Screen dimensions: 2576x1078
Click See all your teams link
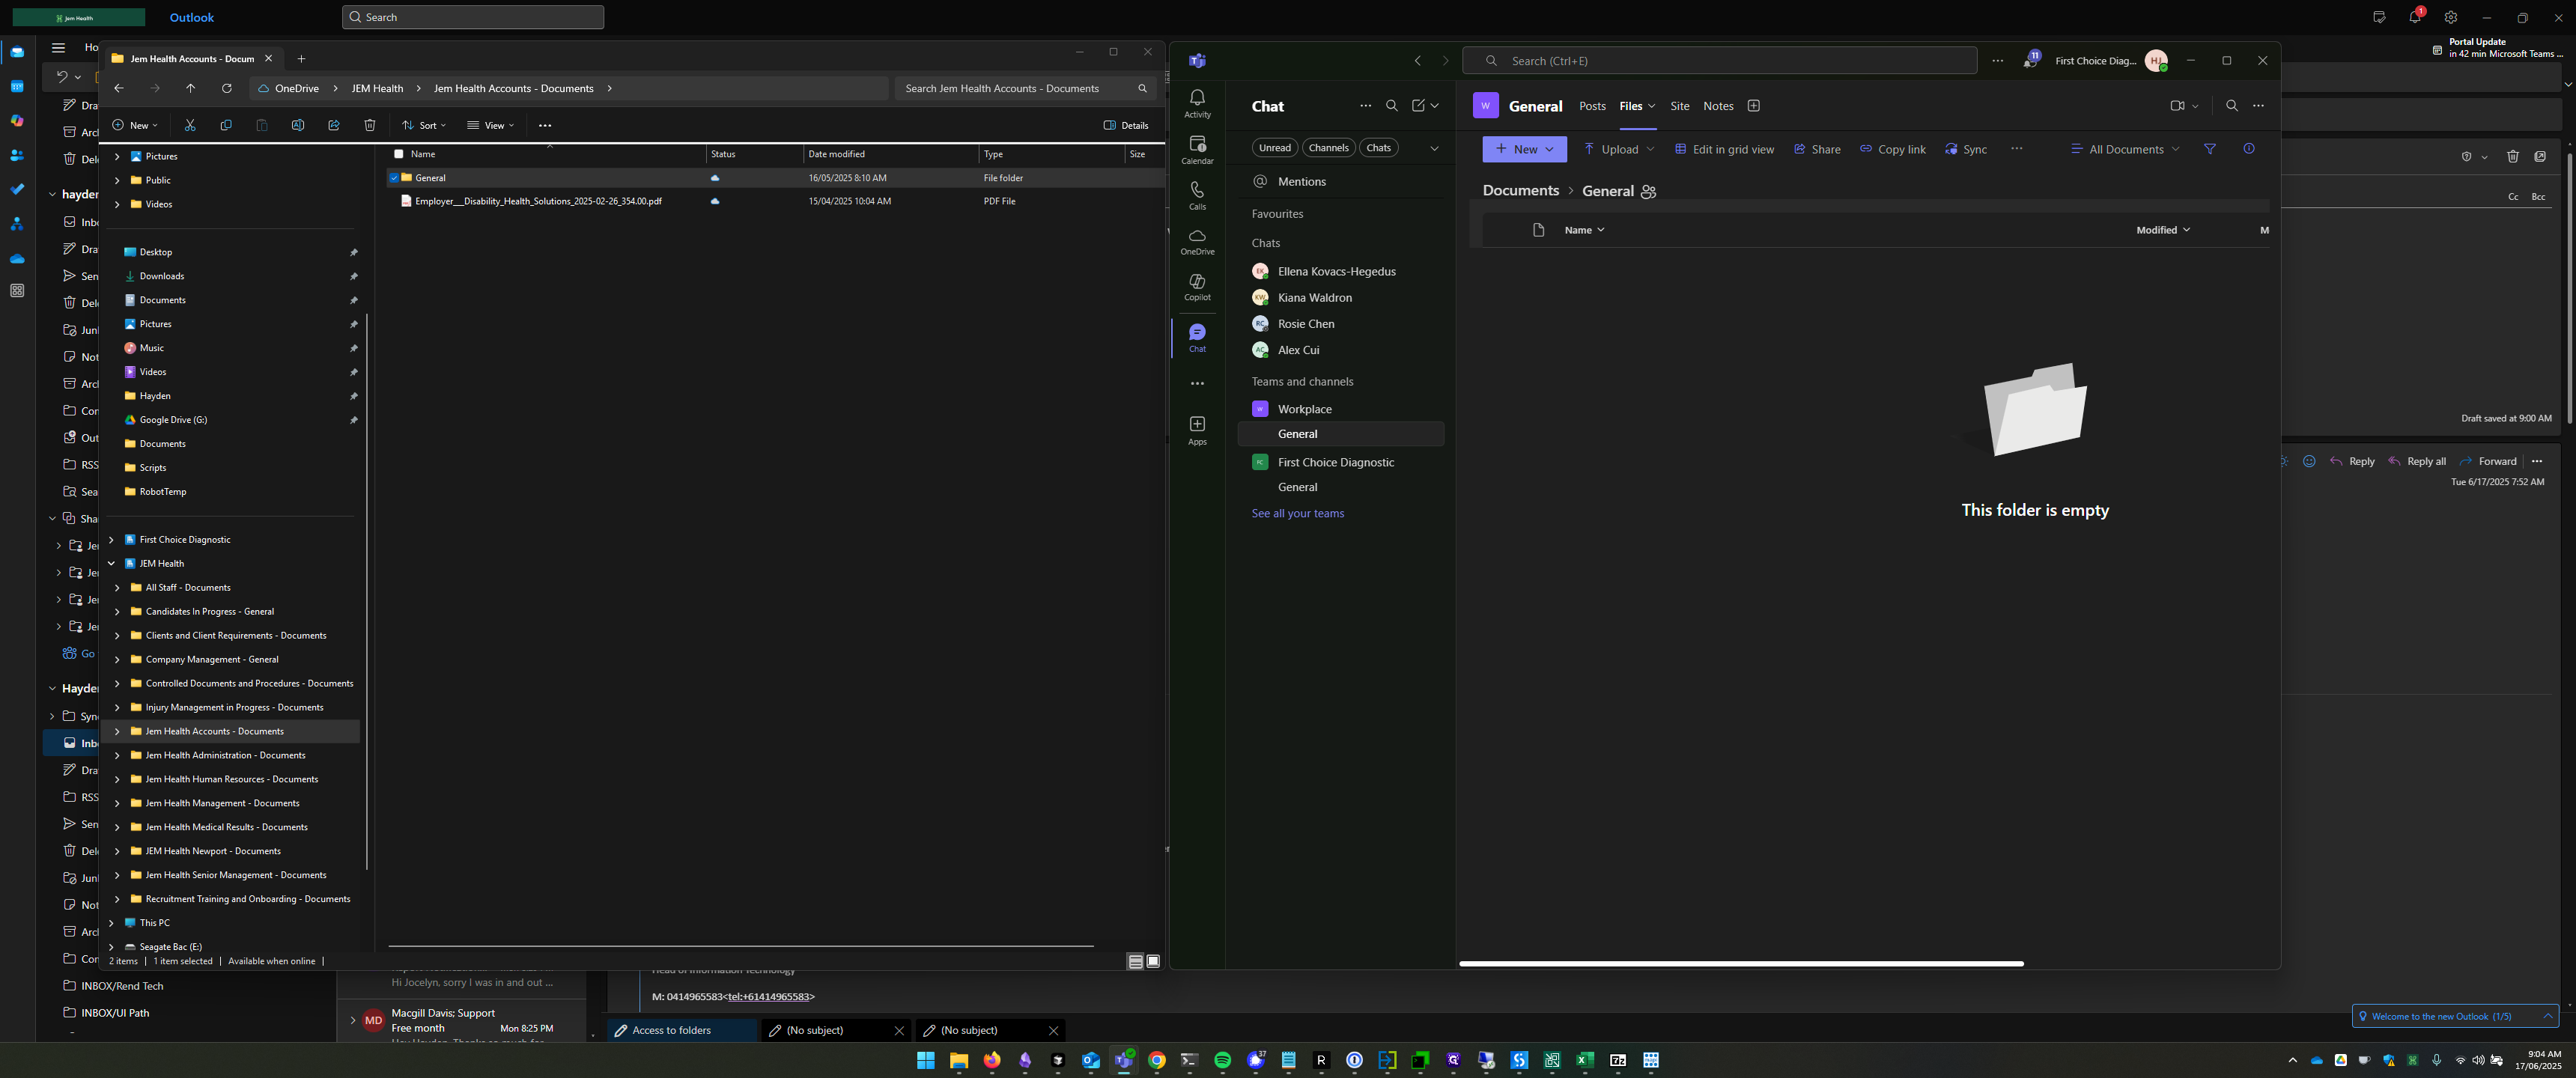(1297, 514)
